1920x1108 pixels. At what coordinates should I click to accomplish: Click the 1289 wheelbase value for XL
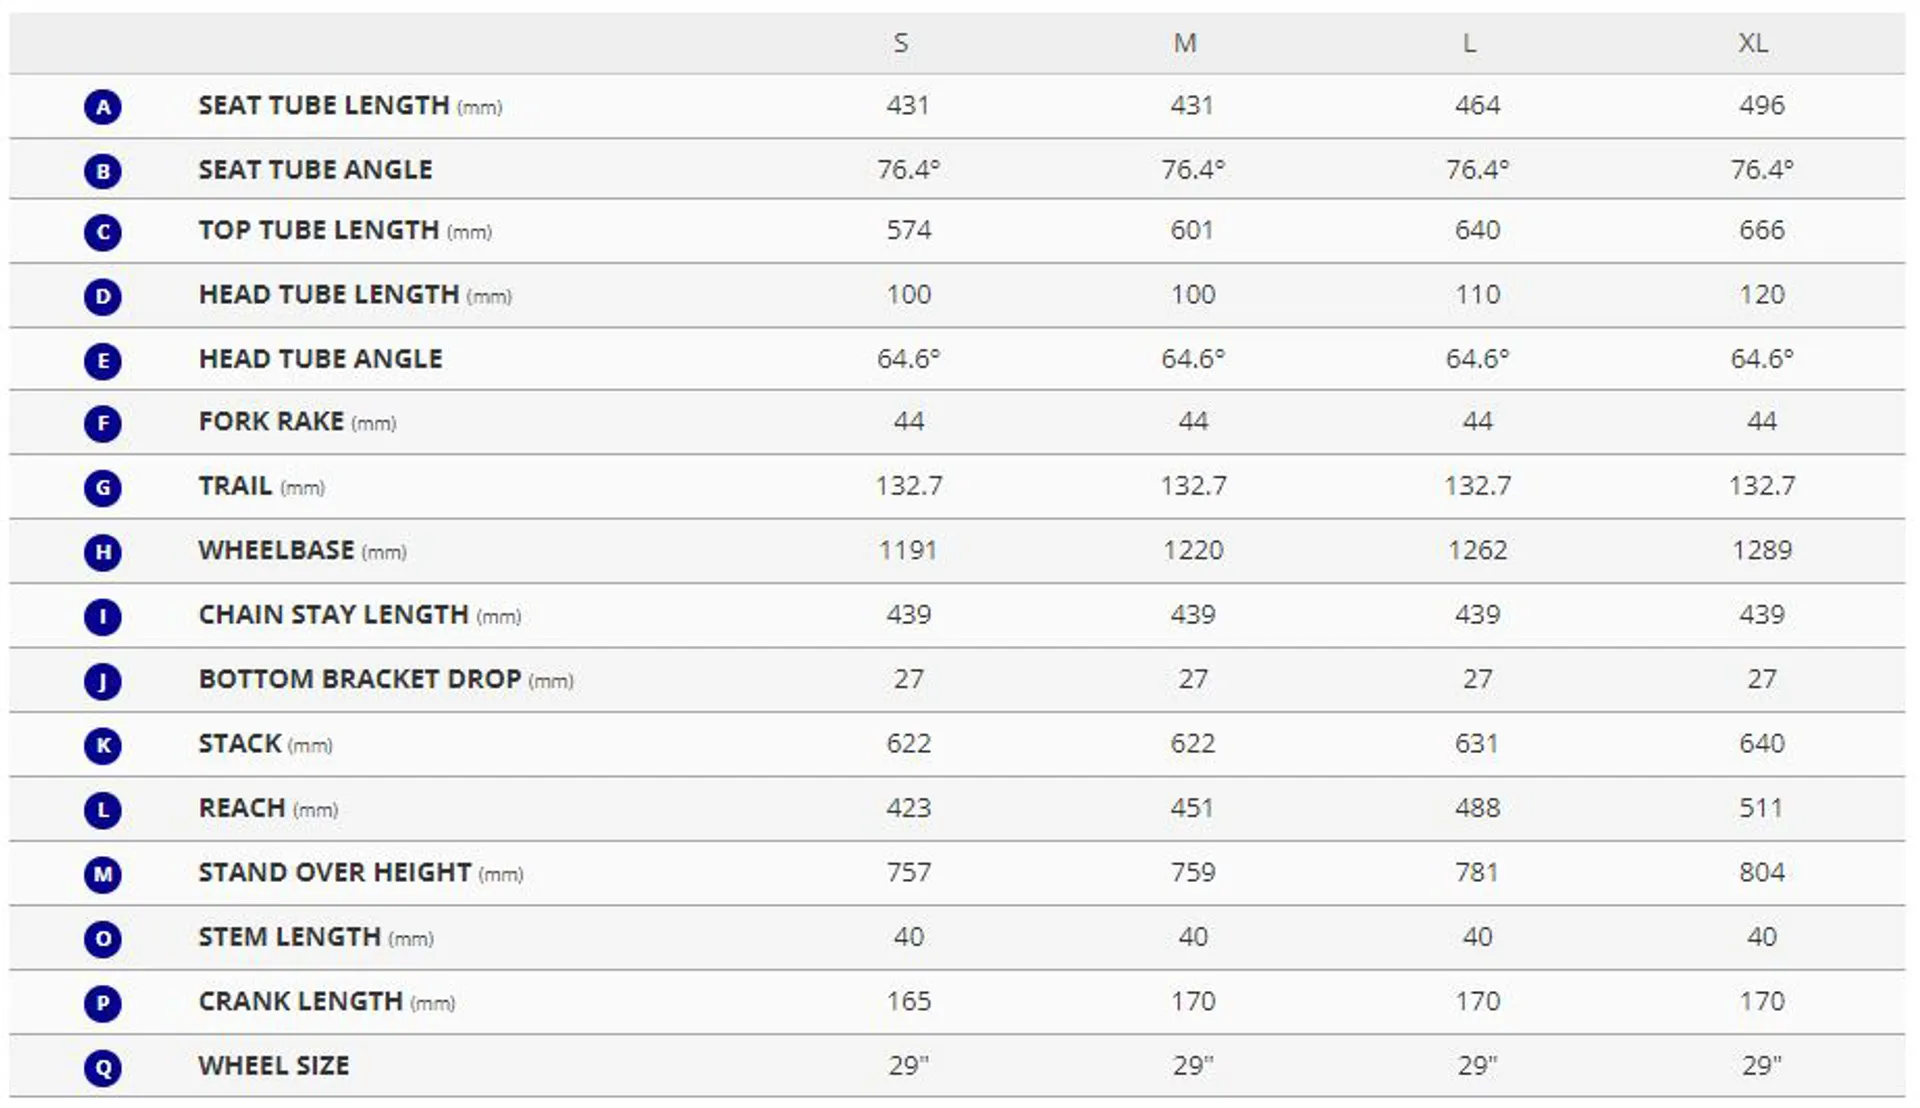click(1762, 550)
